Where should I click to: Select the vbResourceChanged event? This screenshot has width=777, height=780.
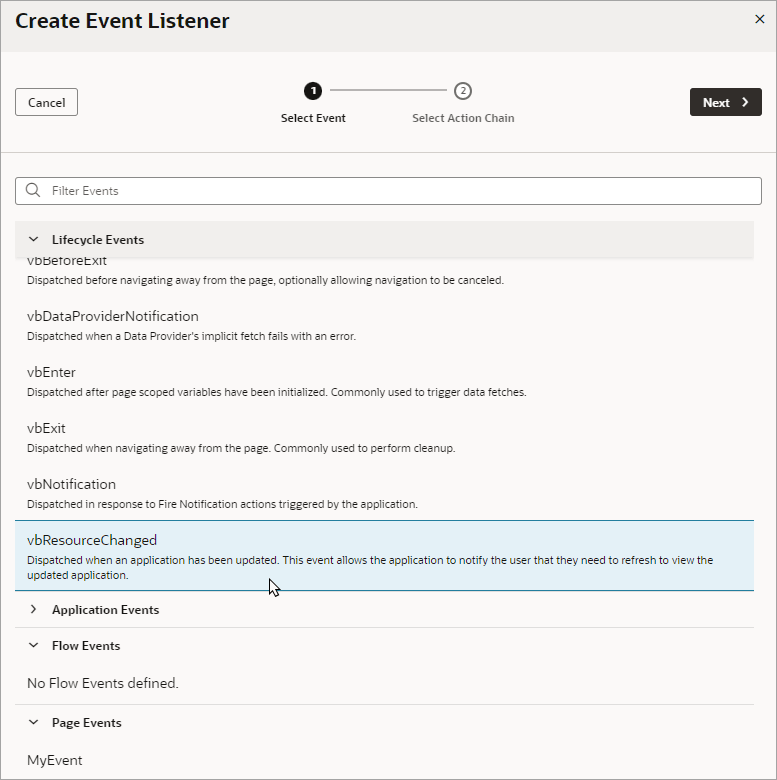pyautogui.click(x=384, y=556)
